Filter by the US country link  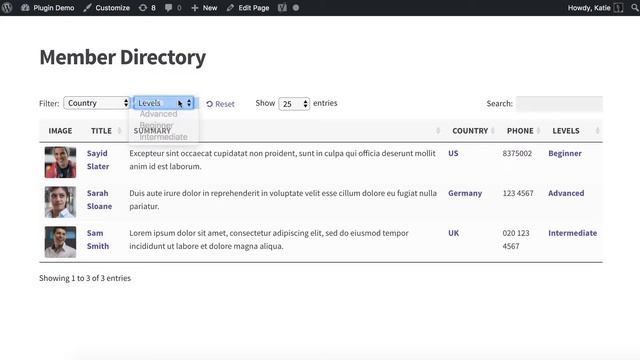[x=453, y=153]
